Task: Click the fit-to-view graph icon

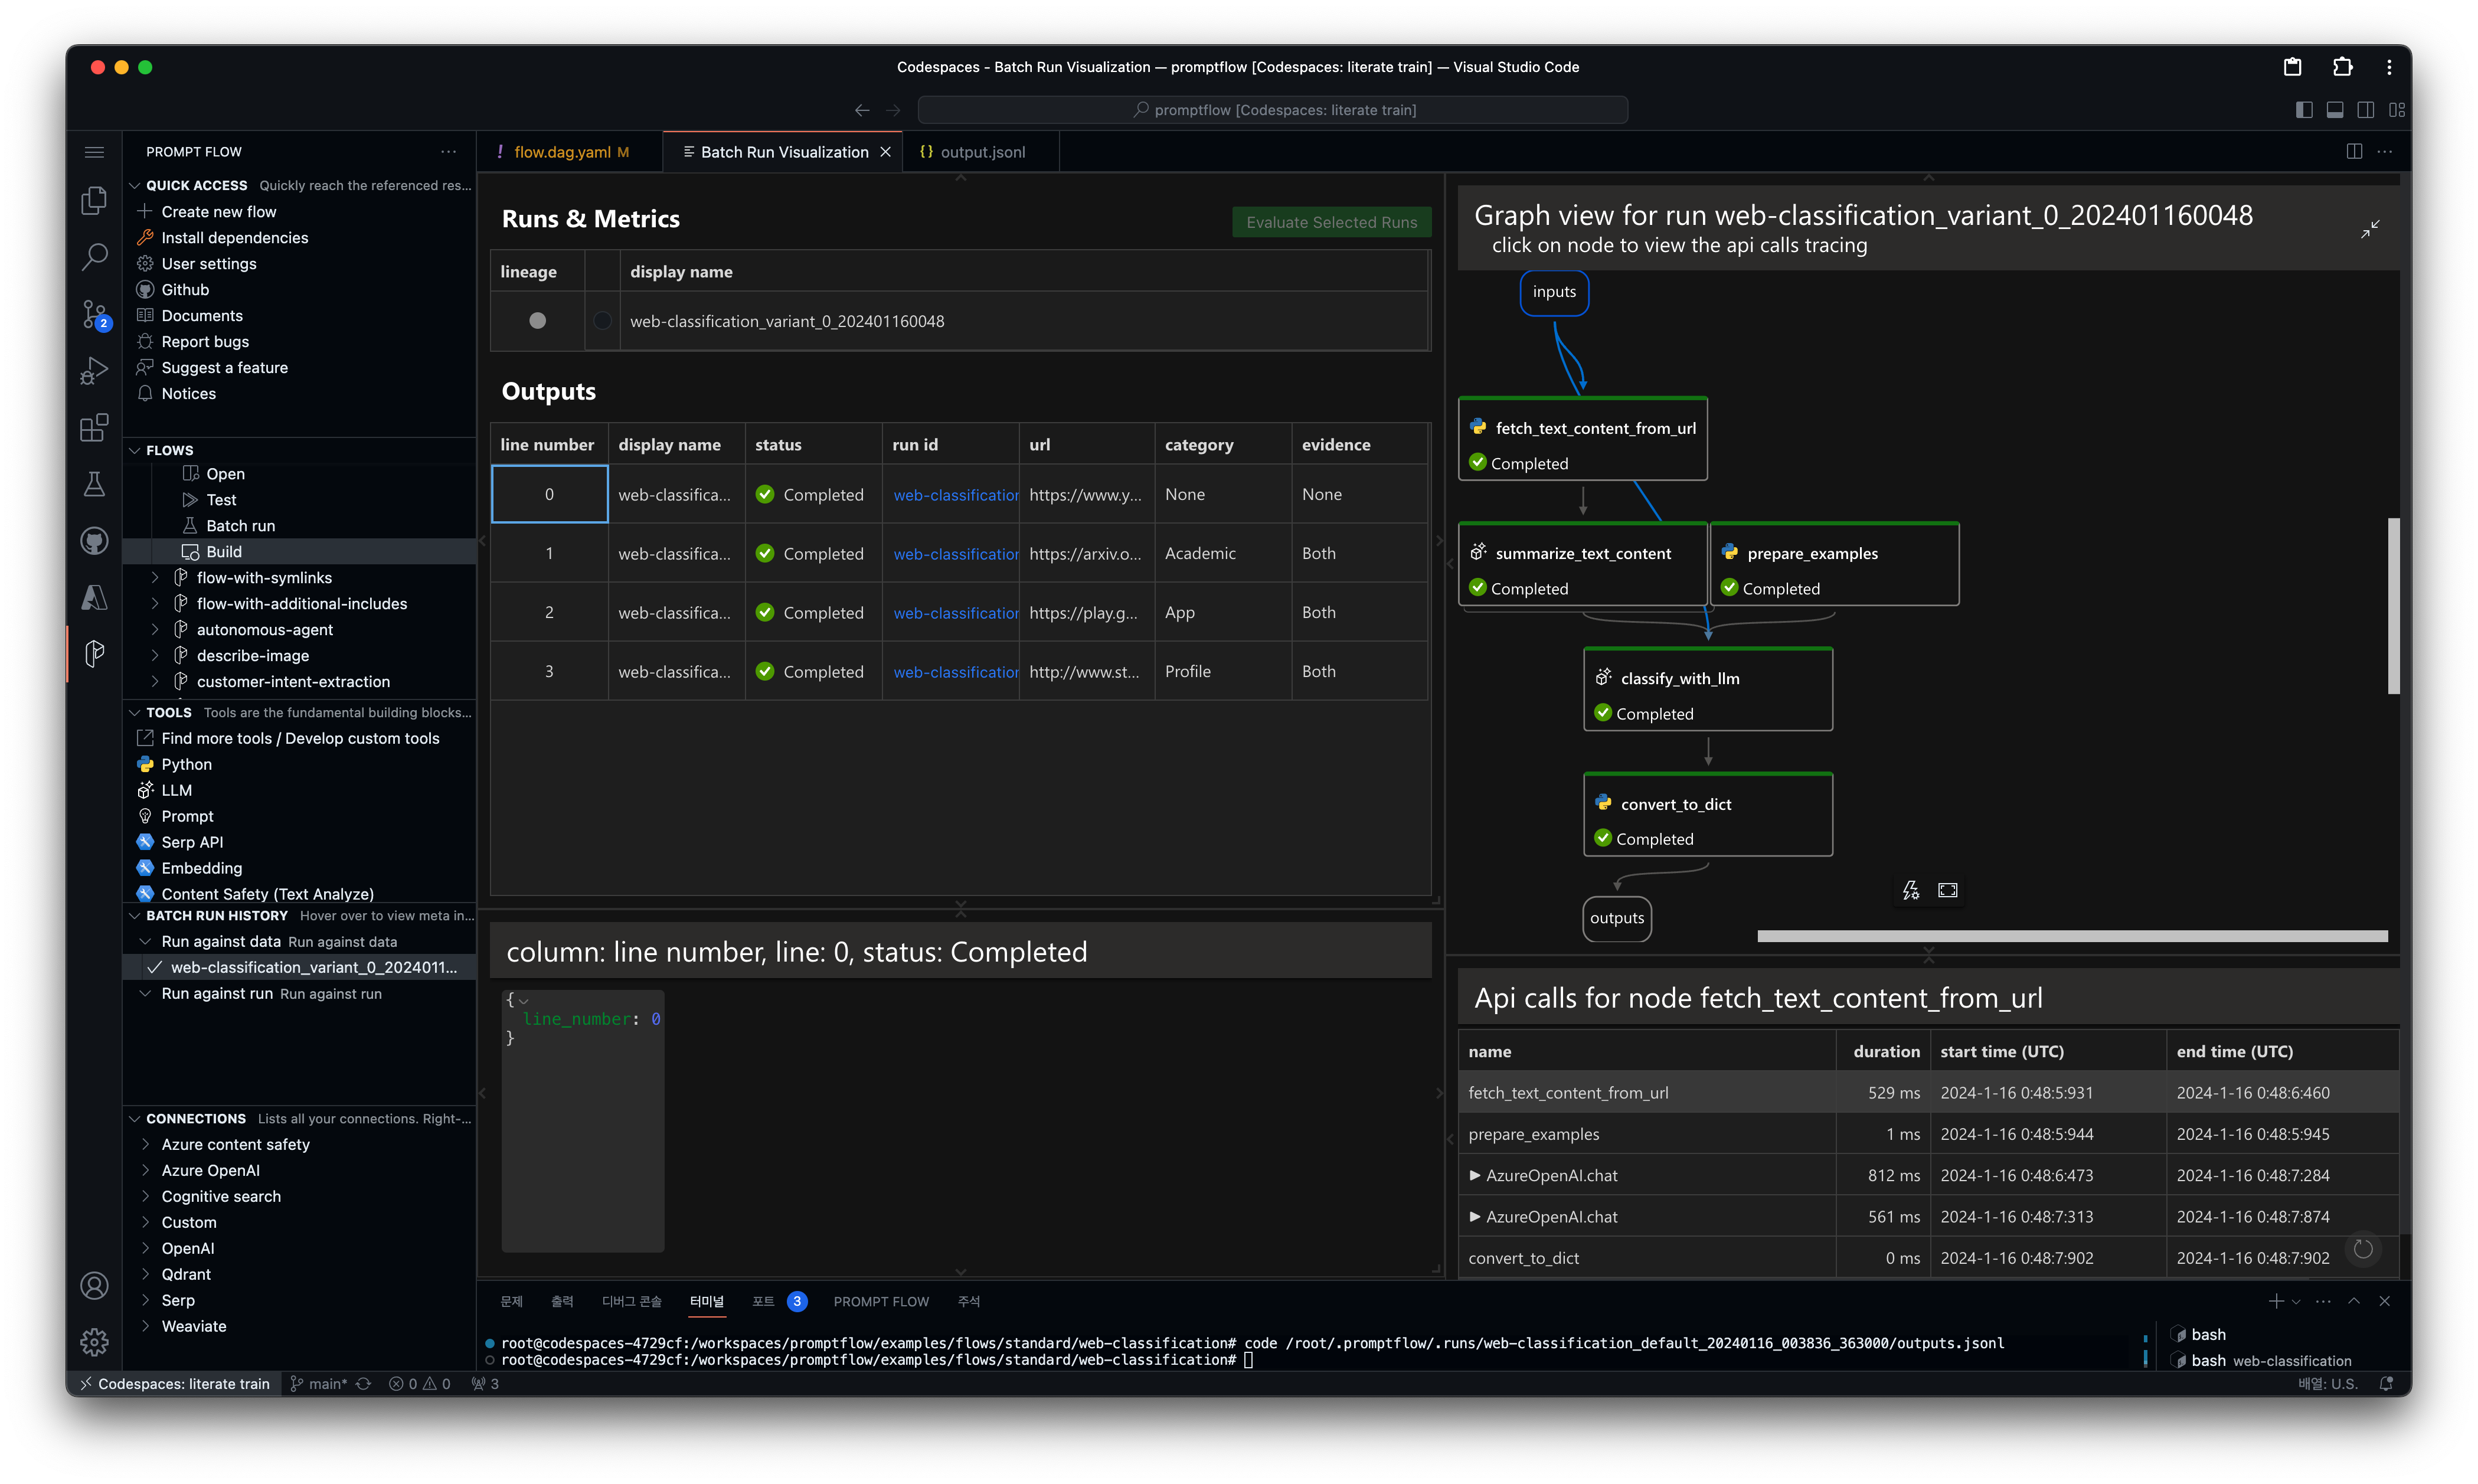Action: (x=1948, y=890)
